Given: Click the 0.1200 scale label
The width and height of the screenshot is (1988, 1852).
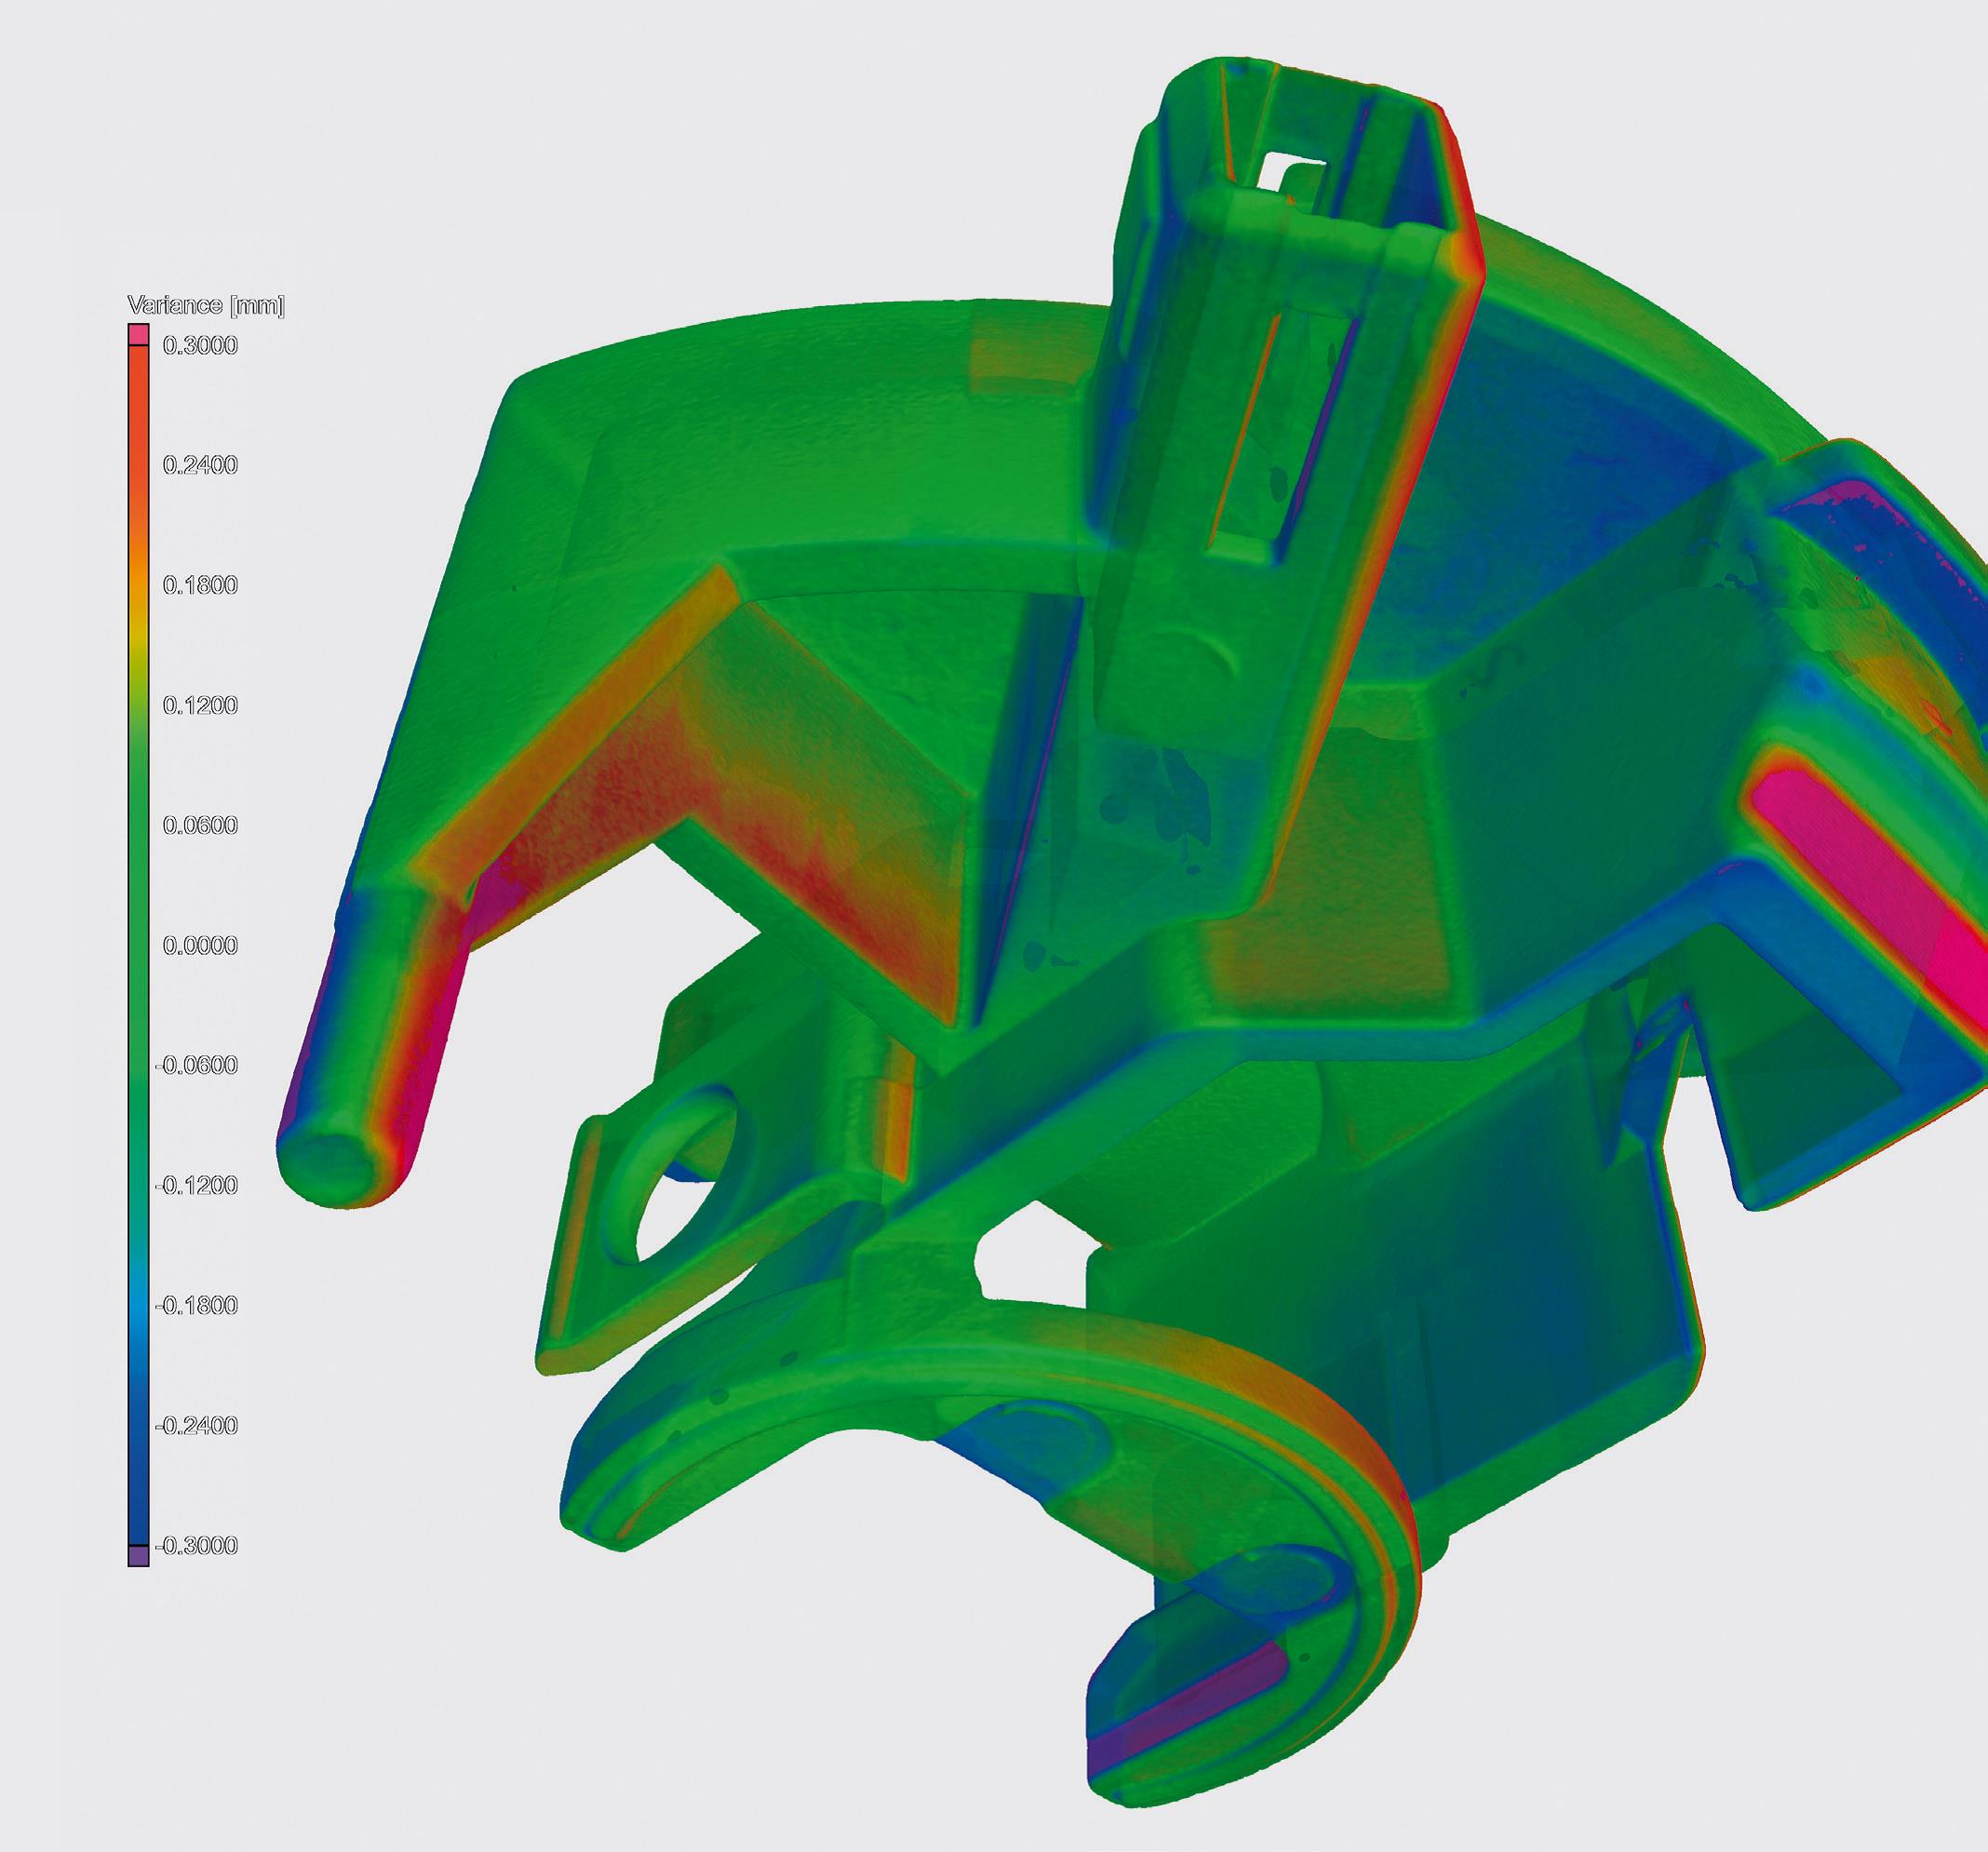Looking at the screenshot, I should click(x=200, y=705).
